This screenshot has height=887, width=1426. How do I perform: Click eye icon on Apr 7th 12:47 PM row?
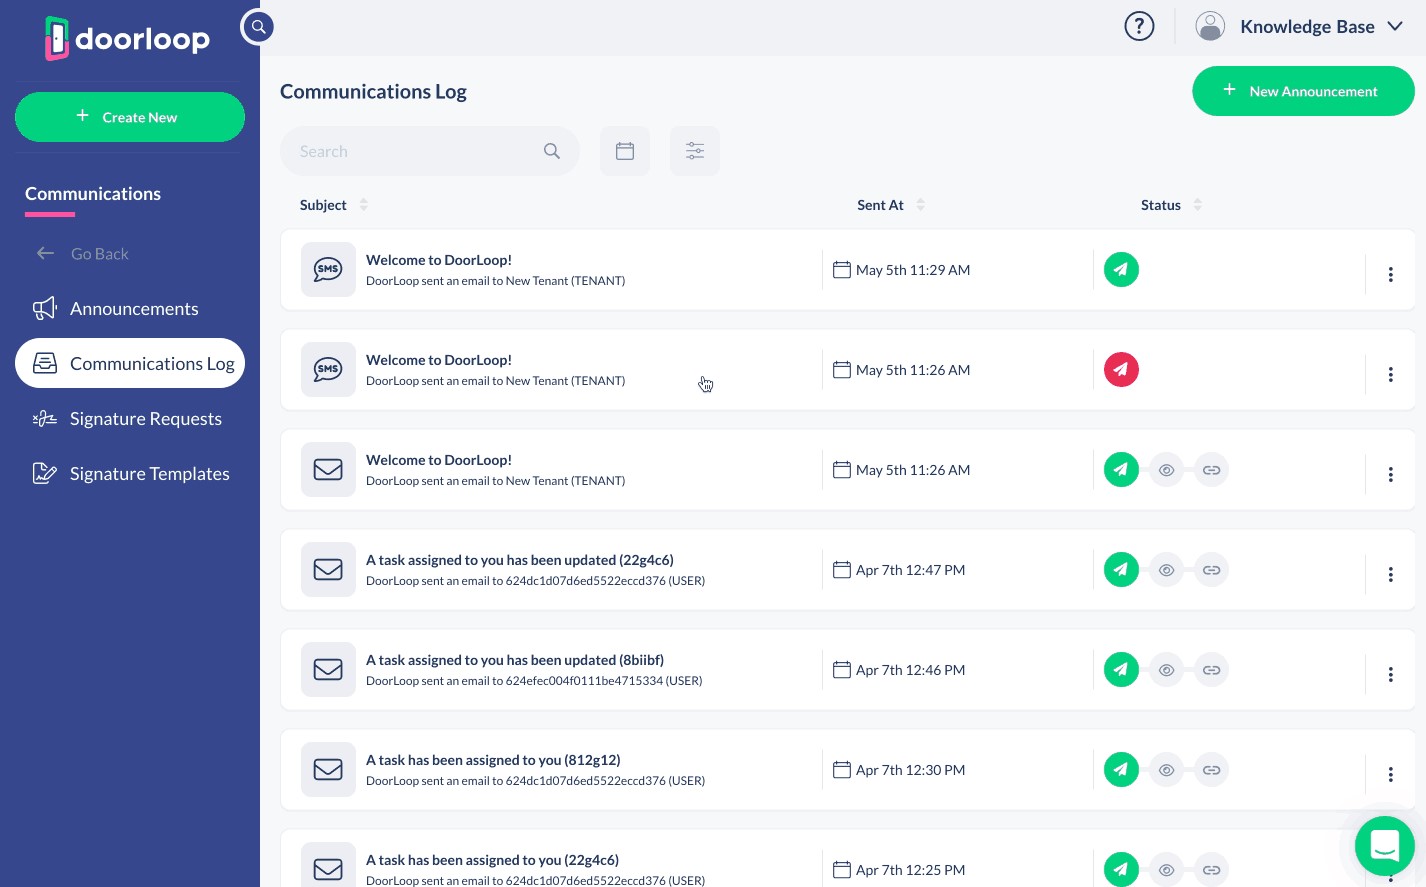click(x=1166, y=570)
